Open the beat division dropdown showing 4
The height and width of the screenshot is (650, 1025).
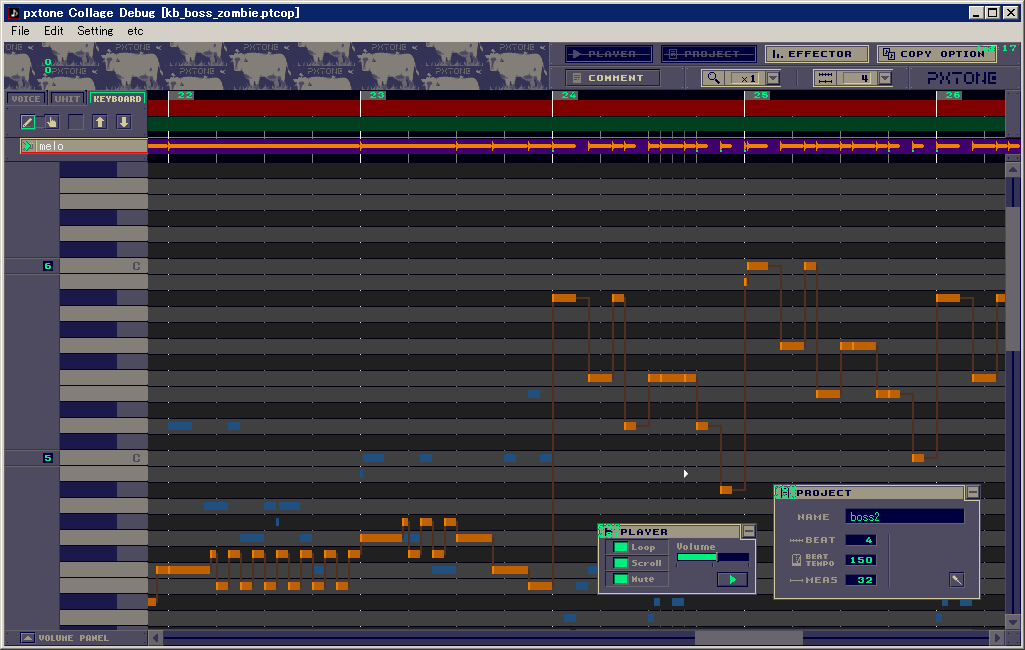click(x=884, y=77)
